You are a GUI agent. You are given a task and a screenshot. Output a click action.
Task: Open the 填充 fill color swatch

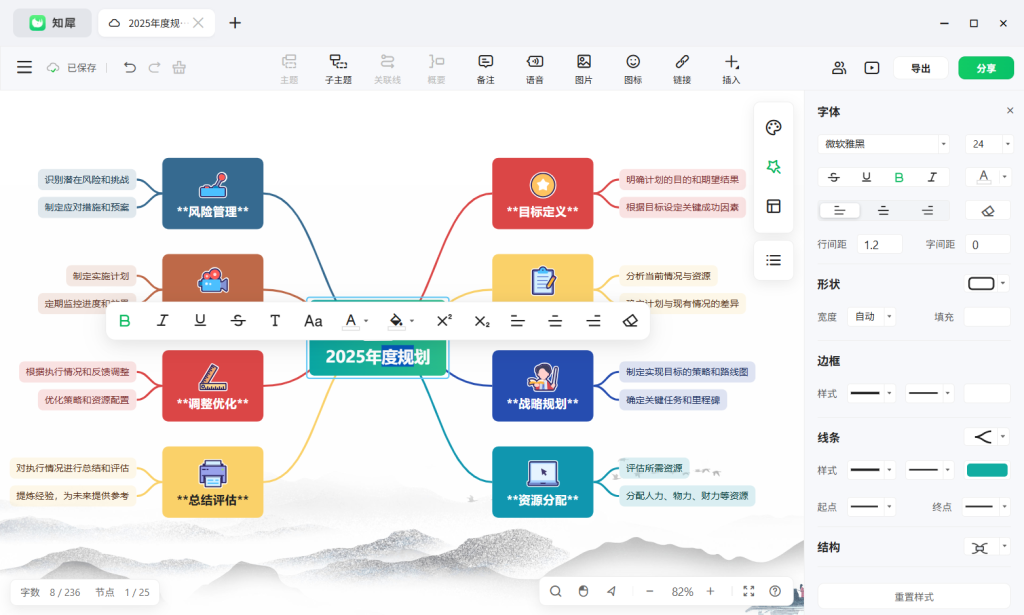click(x=987, y=317)
